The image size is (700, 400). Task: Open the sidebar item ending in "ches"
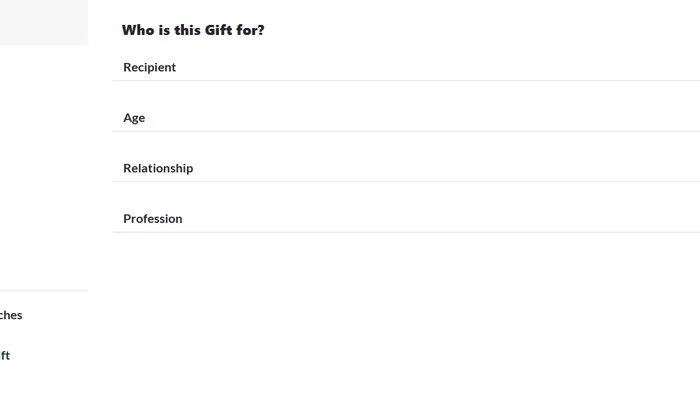point(11,315)
